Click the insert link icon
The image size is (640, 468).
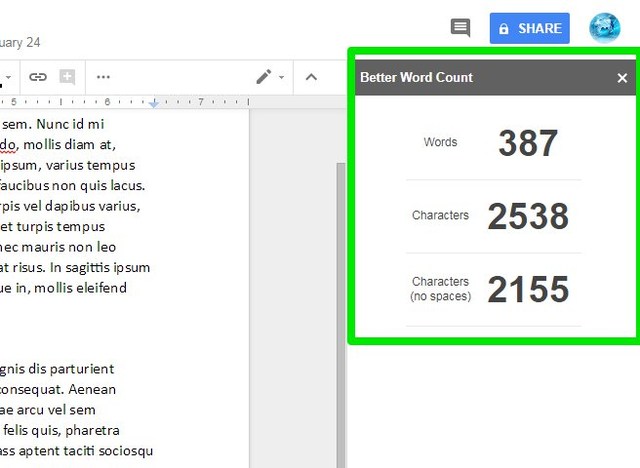point(38,77)
